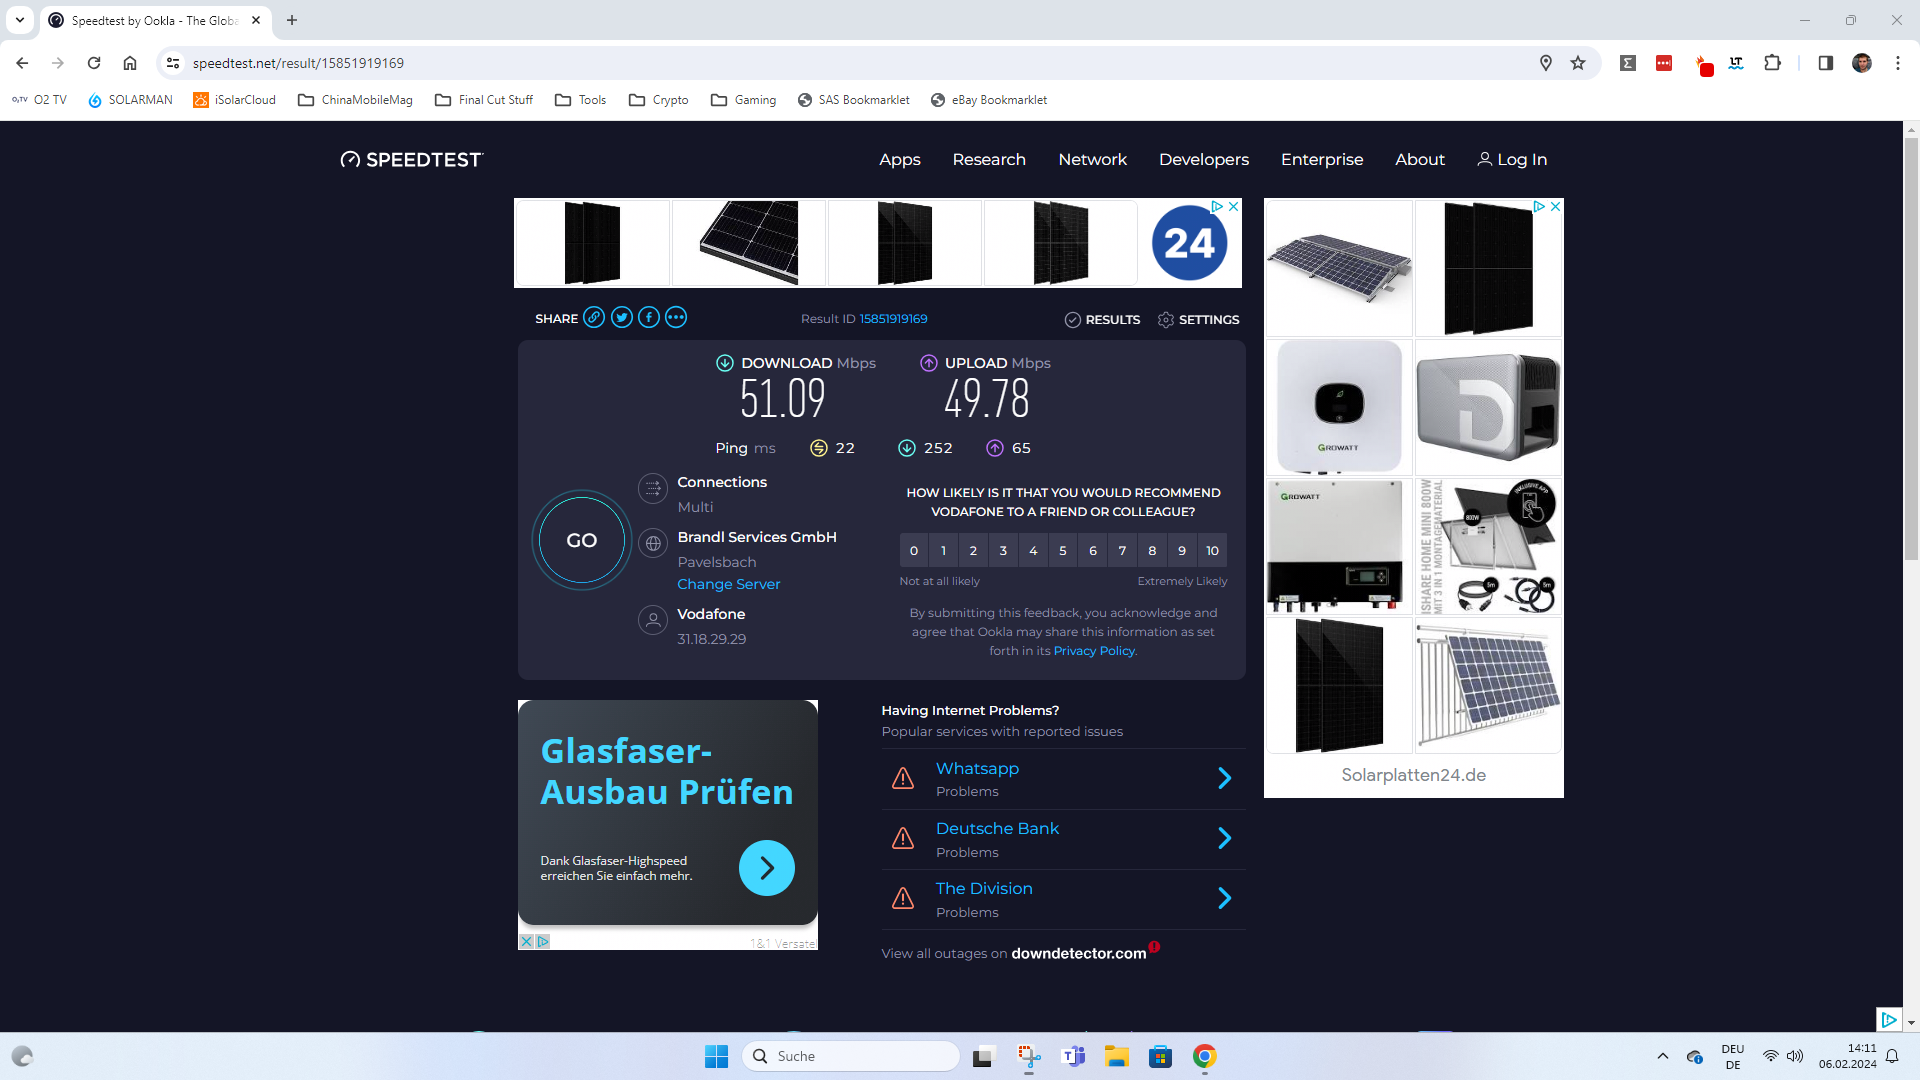Open Gaming bookmarks folder
Screen dimensions: 1920x1080
tap(744, 100)
